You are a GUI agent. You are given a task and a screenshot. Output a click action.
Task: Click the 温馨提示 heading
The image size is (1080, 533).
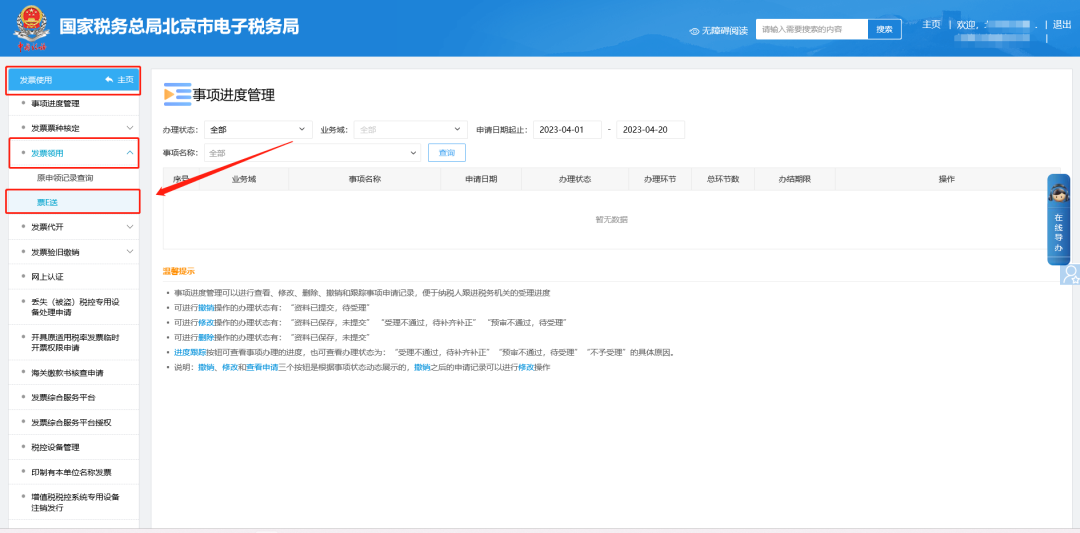coord(178,271)
